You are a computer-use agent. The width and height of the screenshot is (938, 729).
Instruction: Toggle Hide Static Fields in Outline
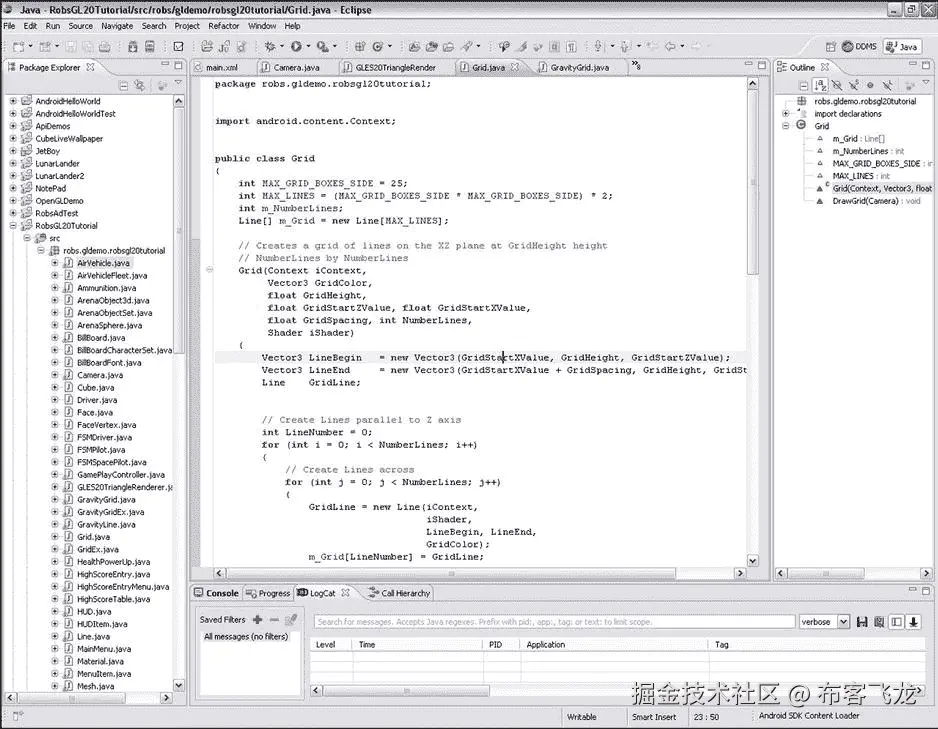point(854,85)
